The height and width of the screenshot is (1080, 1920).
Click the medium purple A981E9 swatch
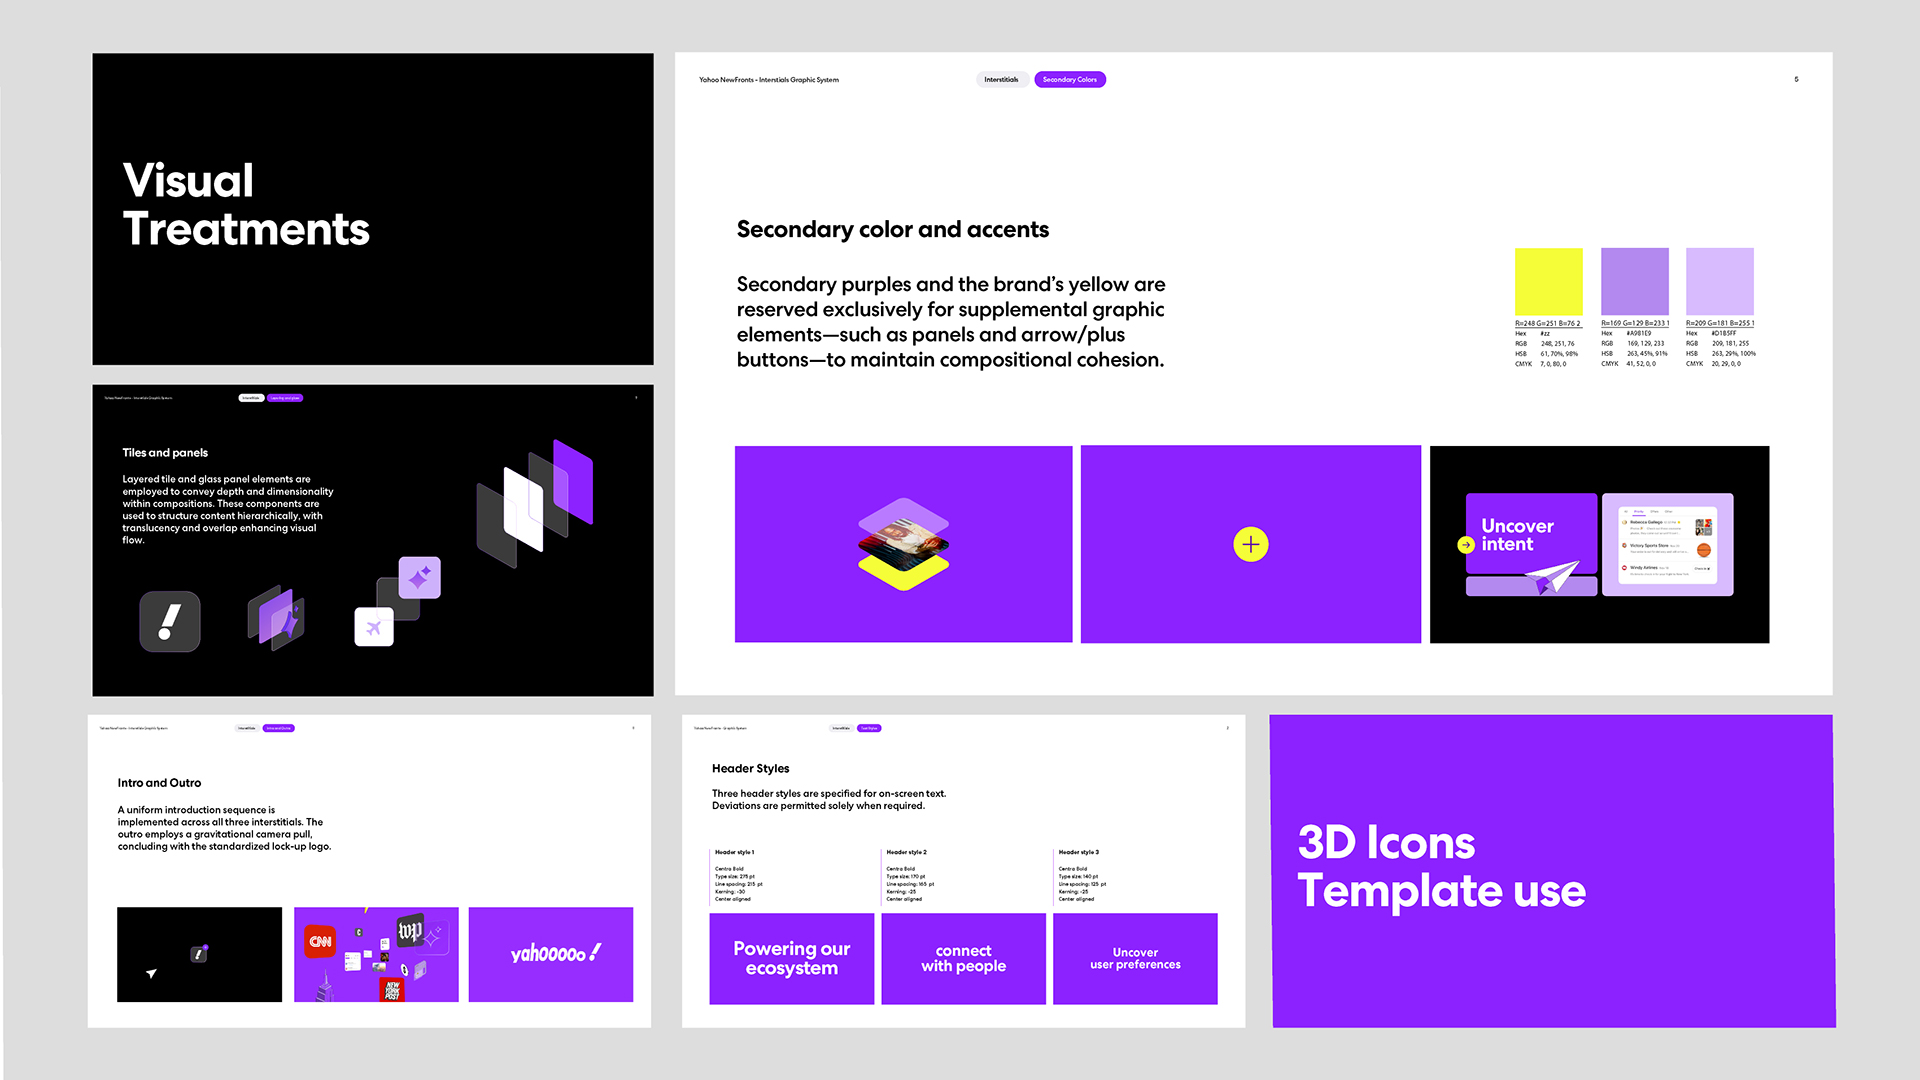tap(1634, 282)
